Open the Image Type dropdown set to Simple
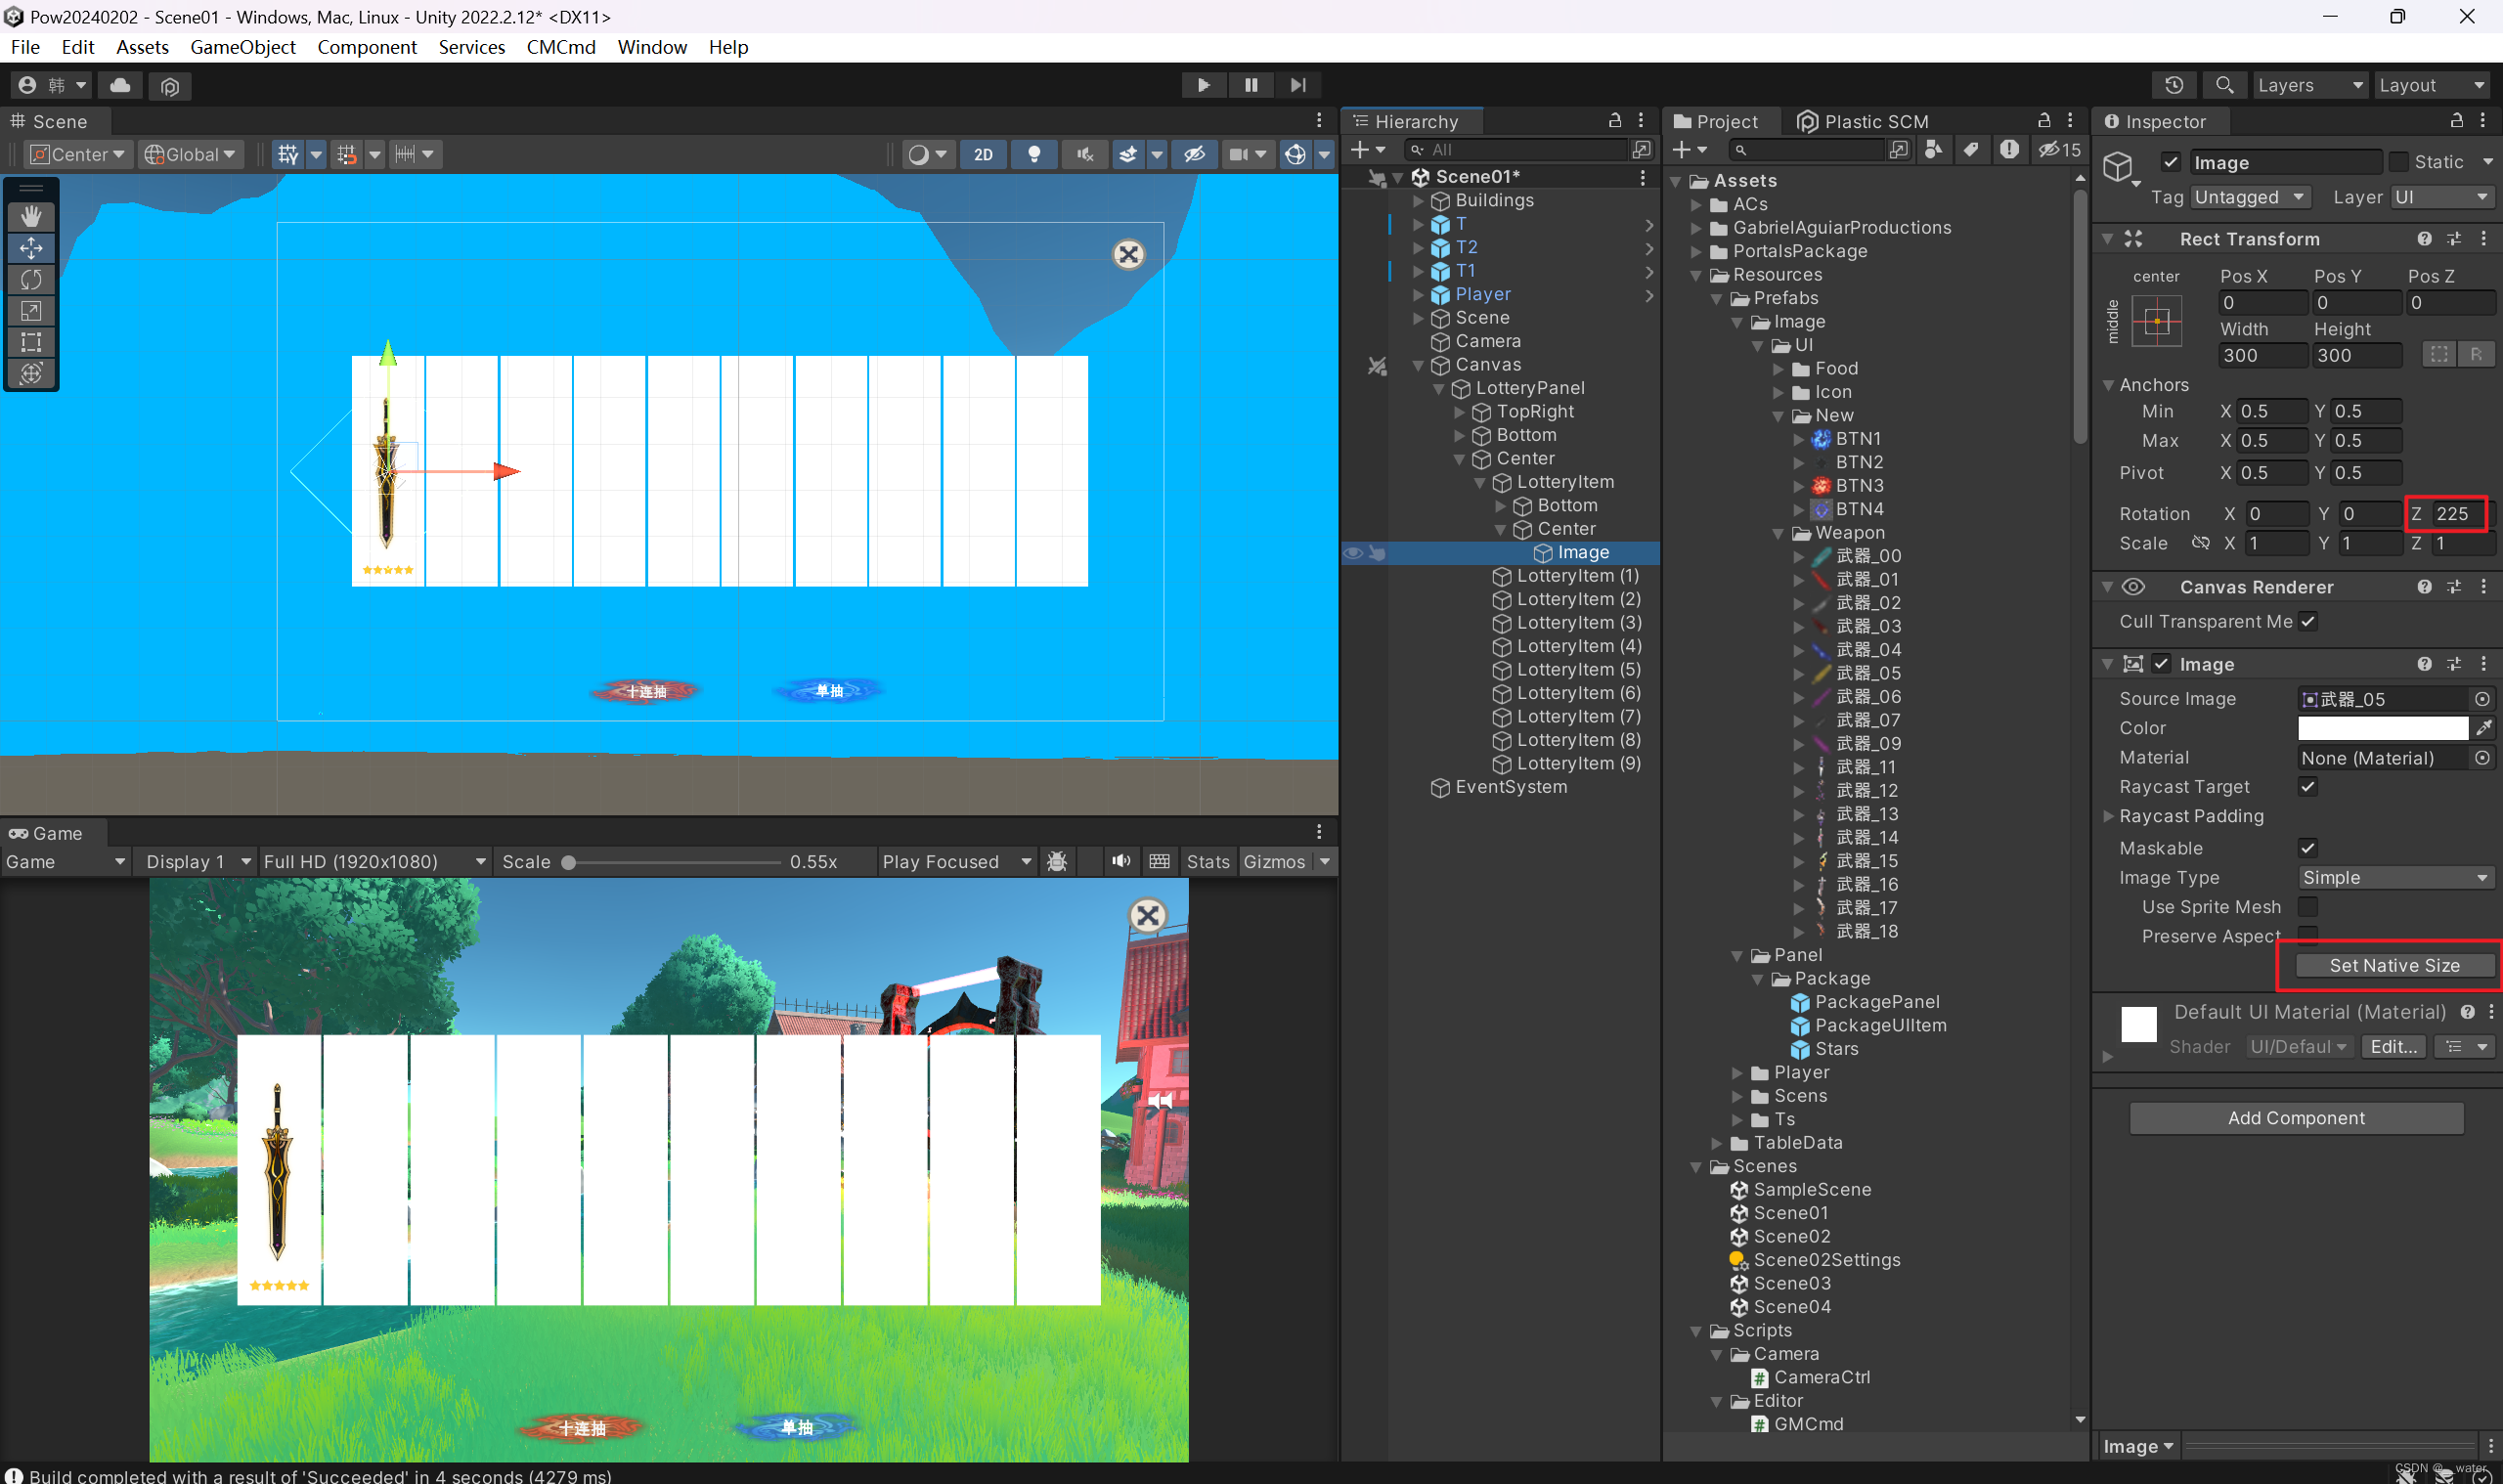The height and width of the screenshot is (1484, 2503). (2394, 877)
